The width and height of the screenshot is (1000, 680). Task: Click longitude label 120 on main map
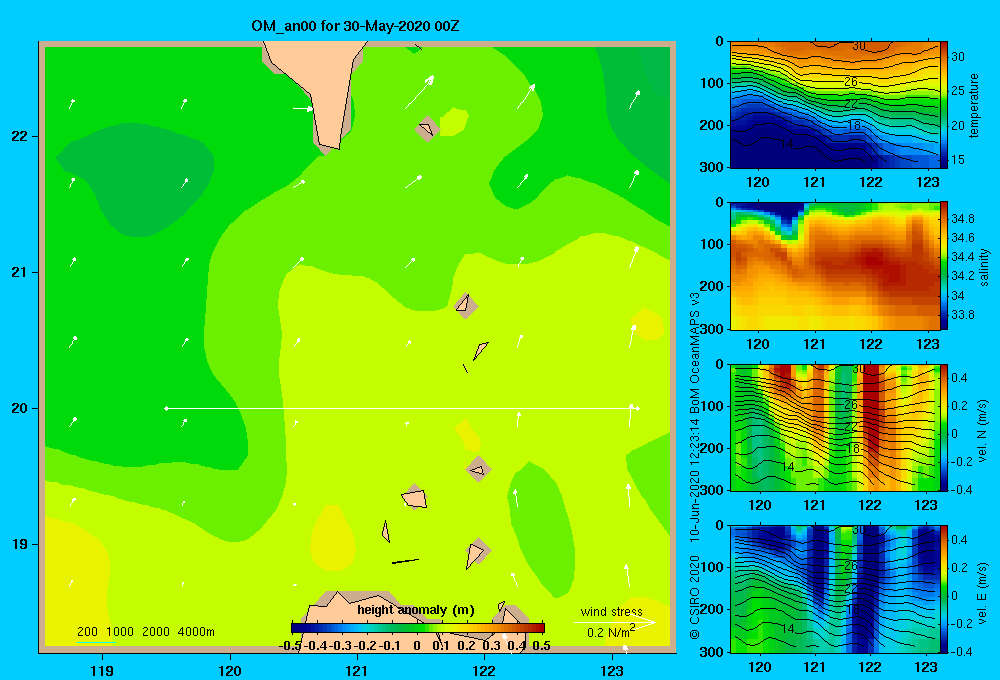click(x=230, y=670)
